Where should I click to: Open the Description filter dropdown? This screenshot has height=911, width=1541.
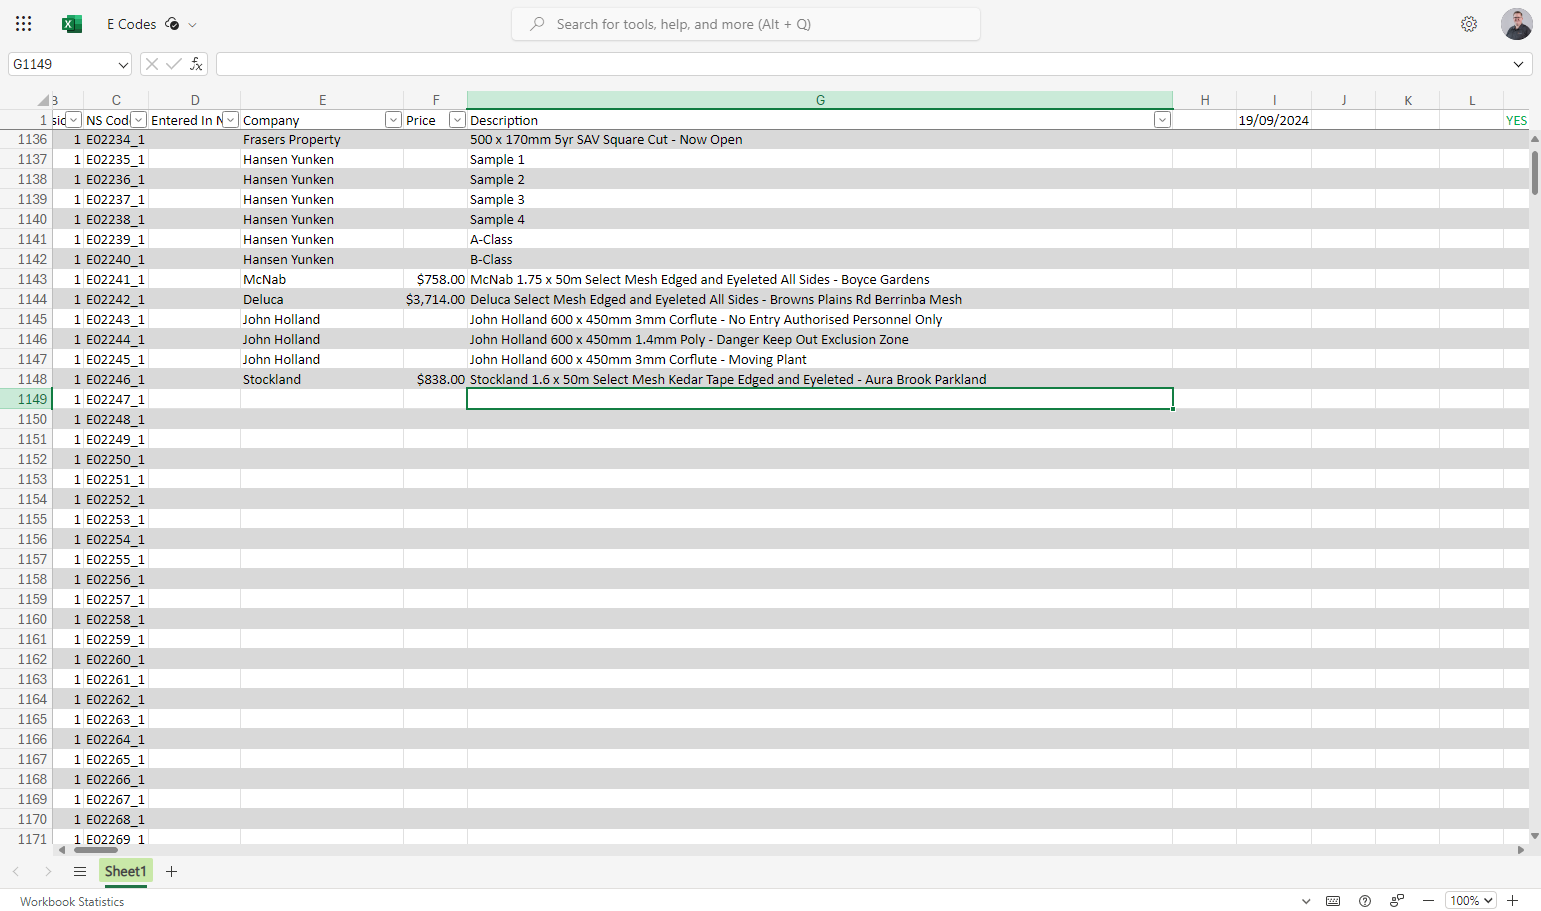1162,120
